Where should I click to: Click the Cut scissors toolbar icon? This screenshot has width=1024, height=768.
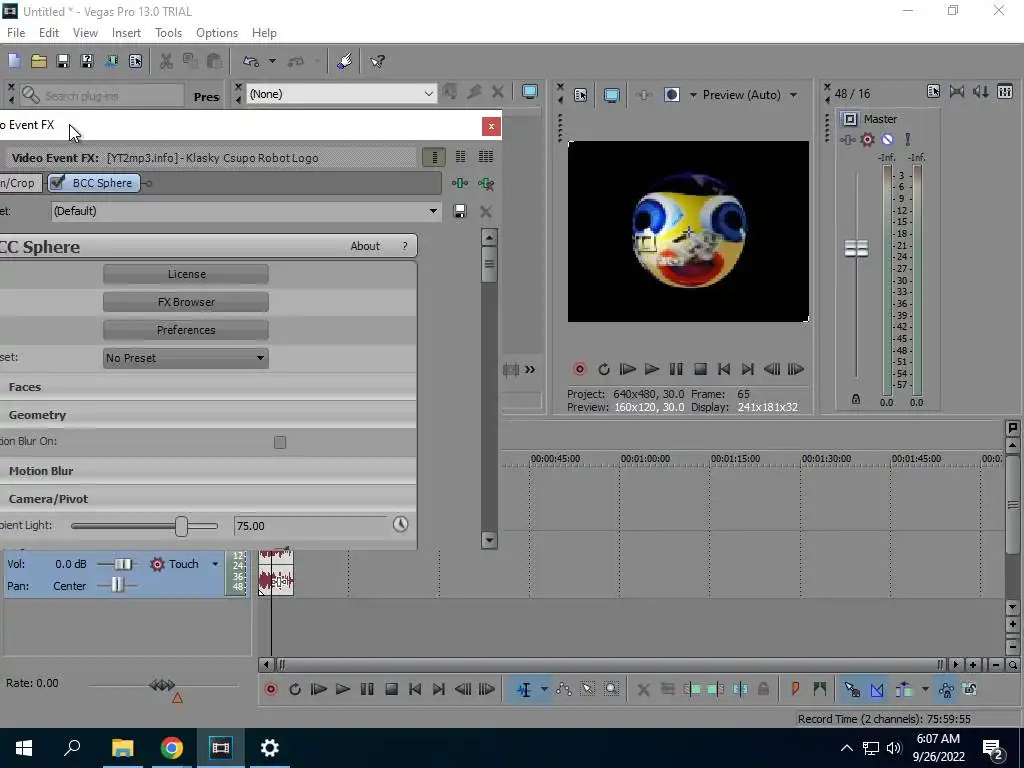(167, 61)
